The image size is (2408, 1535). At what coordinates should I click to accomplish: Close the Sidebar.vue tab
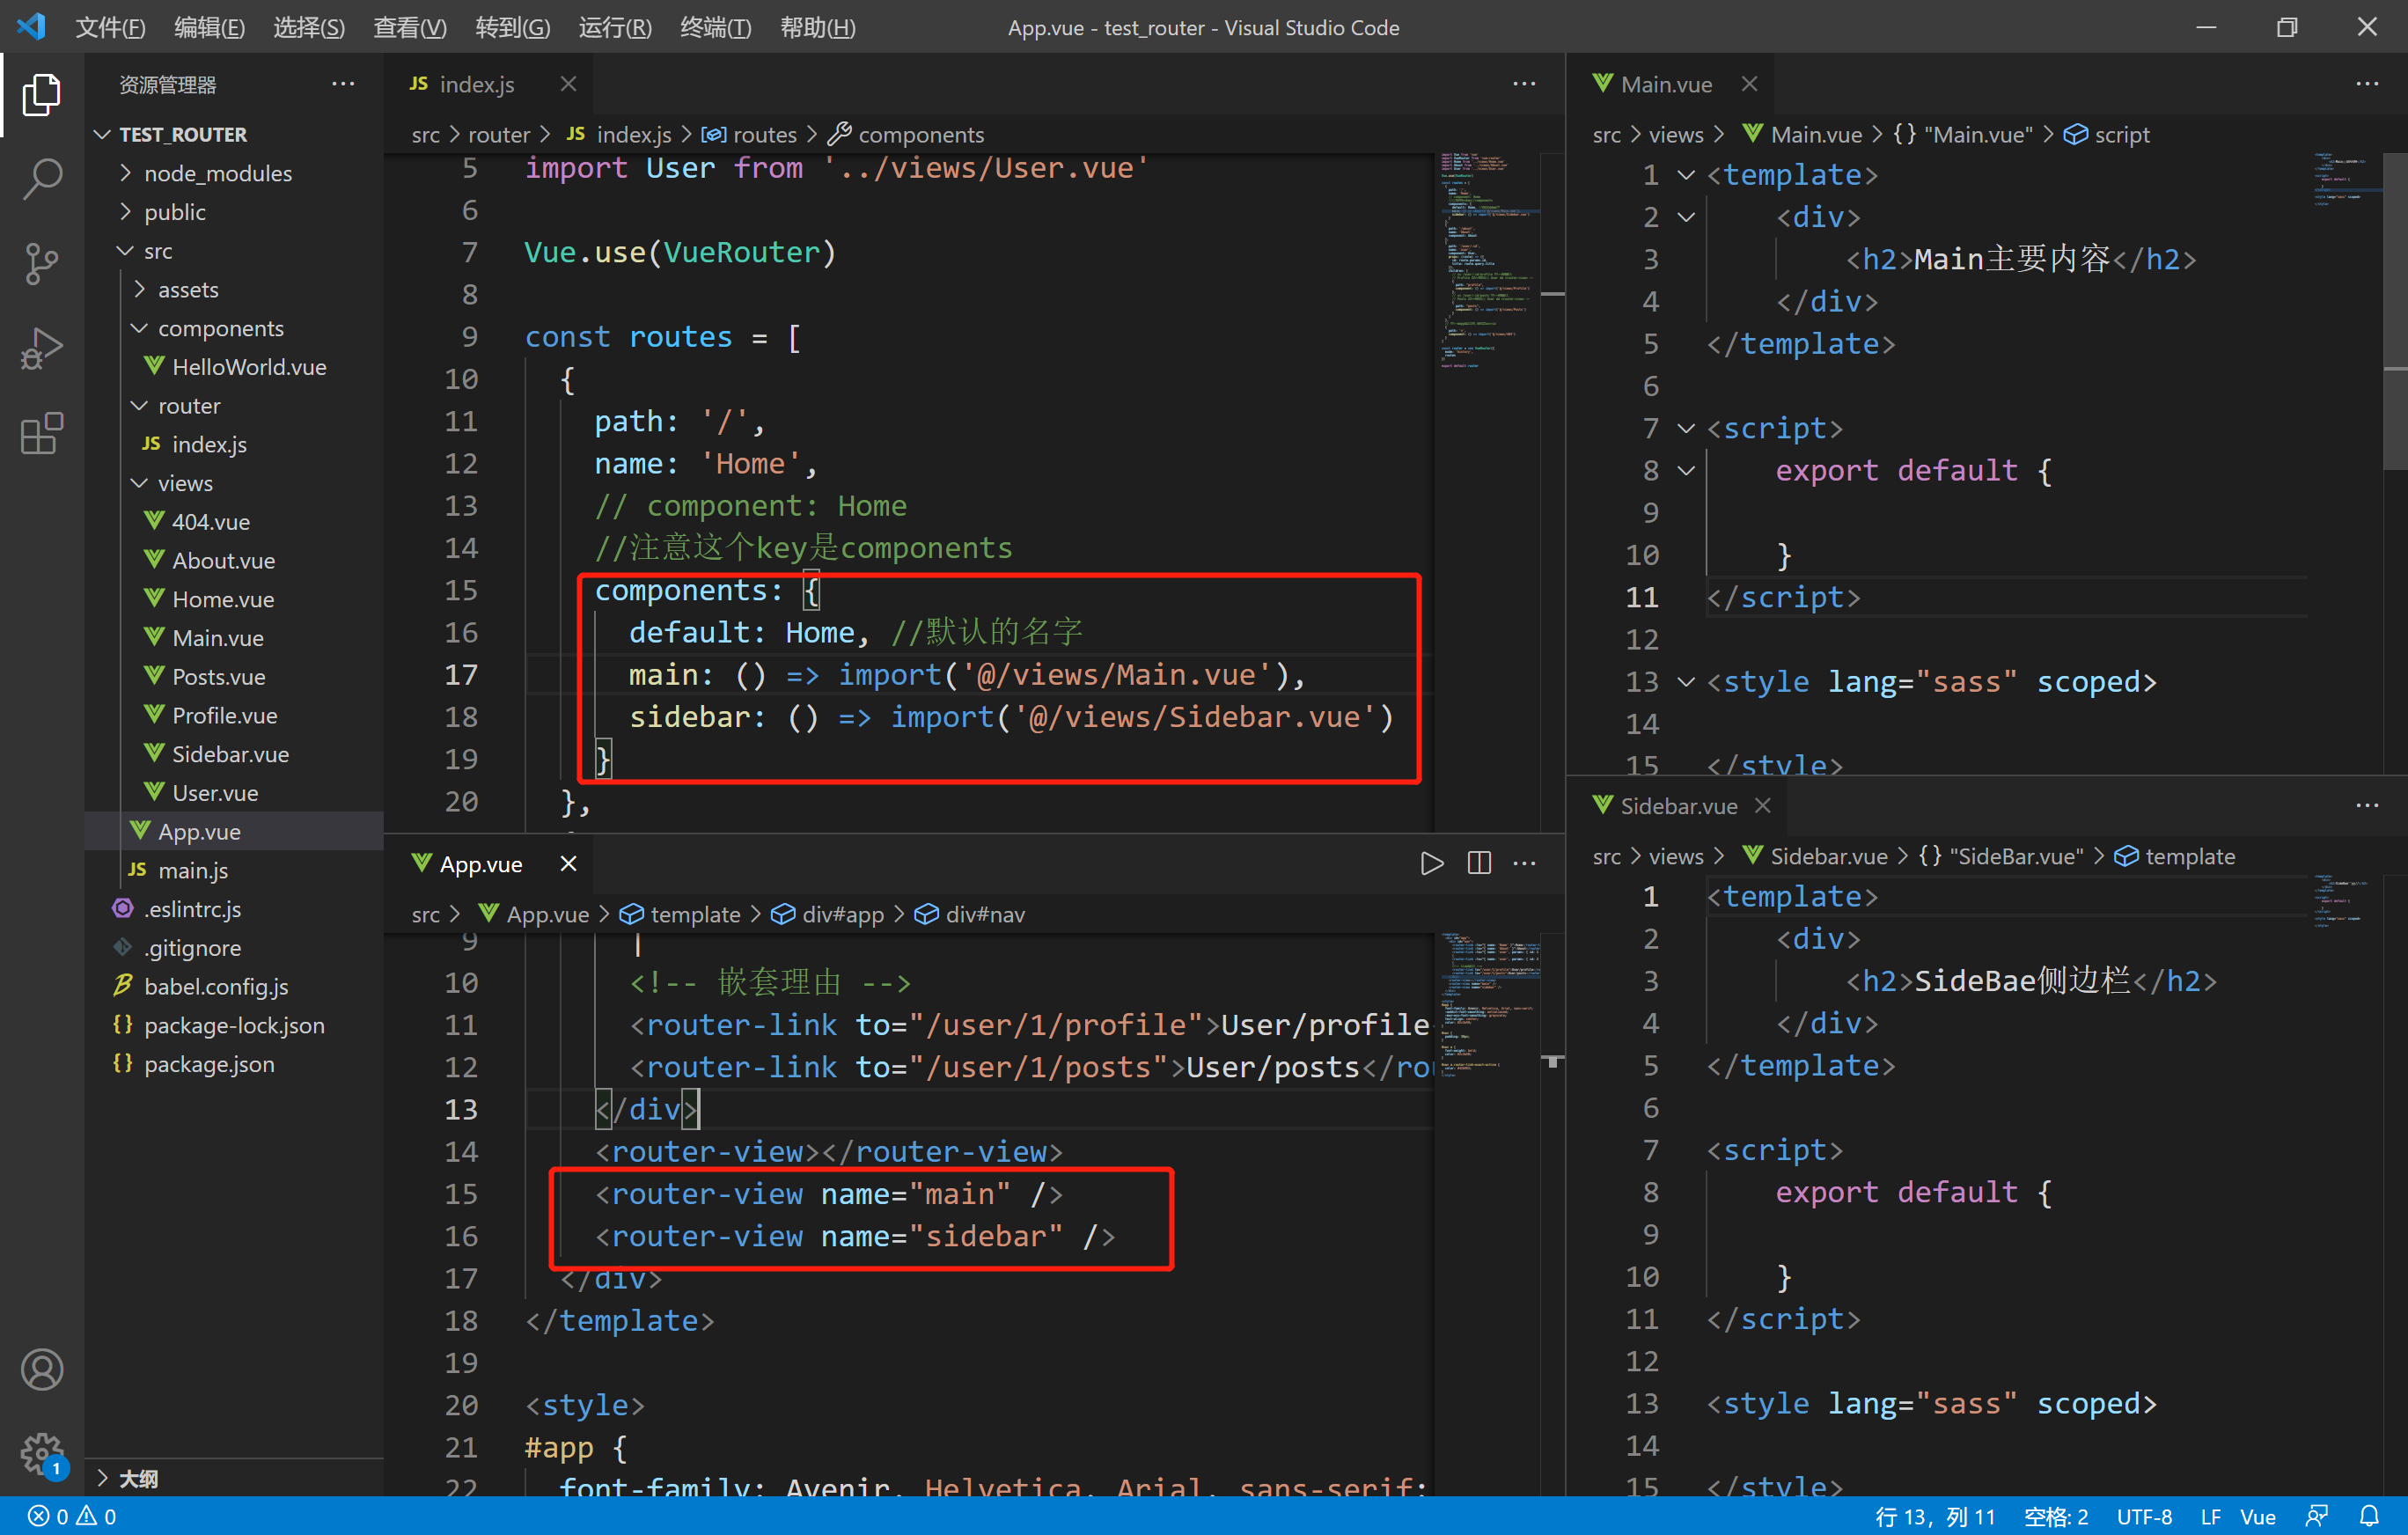[x=1762, y=805]
